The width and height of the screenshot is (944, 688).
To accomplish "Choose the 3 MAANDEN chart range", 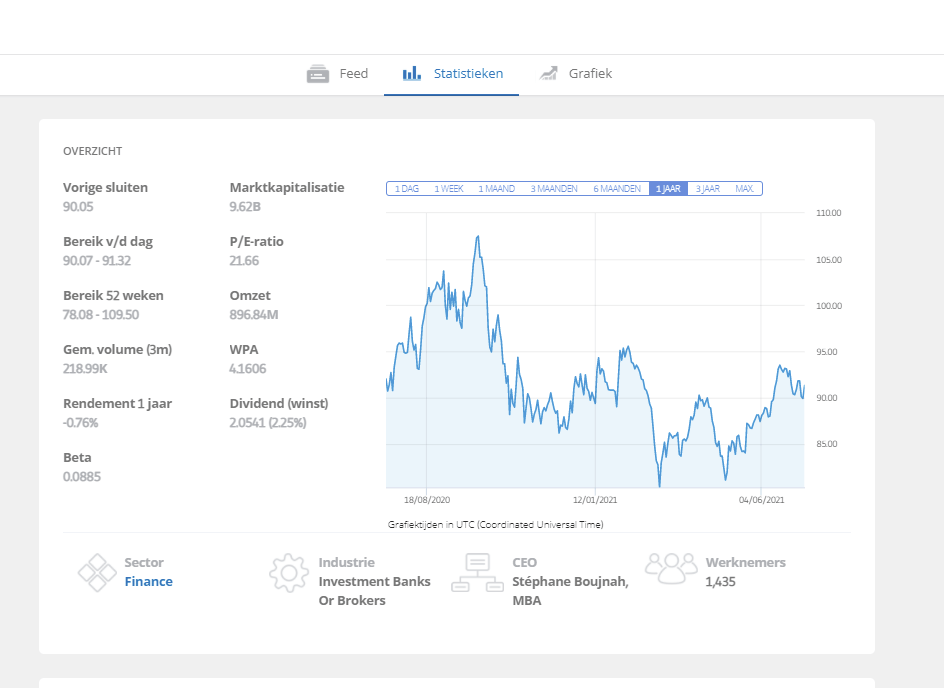I will click(x=554, y=188).
